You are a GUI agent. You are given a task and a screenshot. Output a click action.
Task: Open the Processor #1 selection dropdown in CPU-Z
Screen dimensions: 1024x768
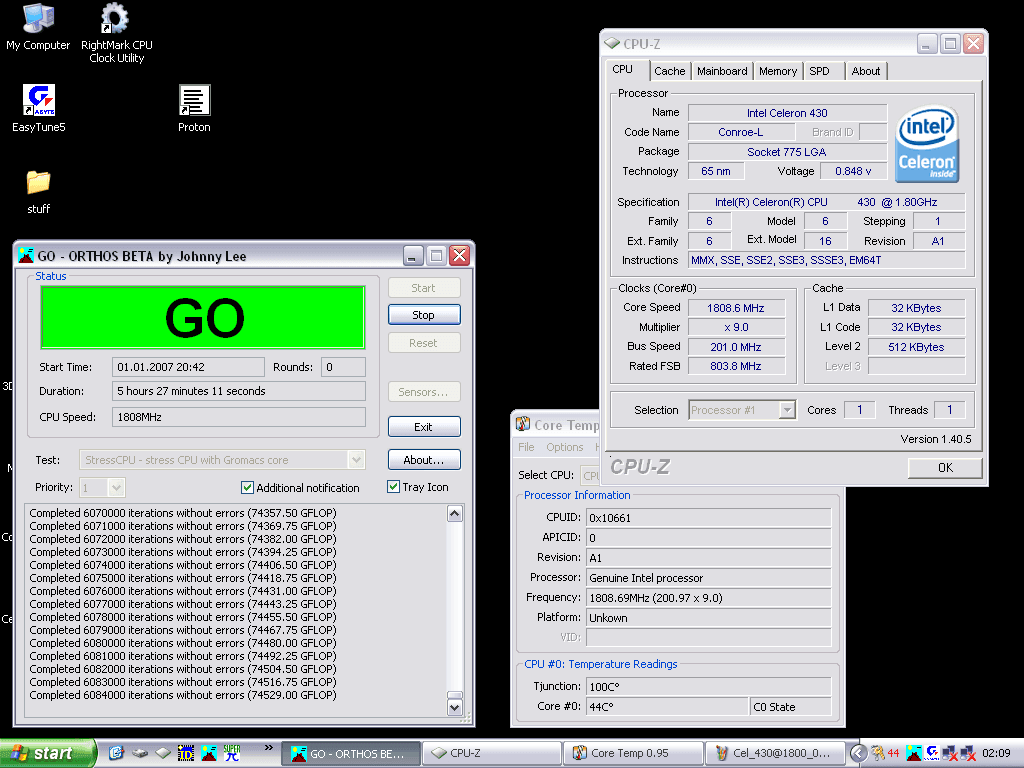[x=787, y=410]
